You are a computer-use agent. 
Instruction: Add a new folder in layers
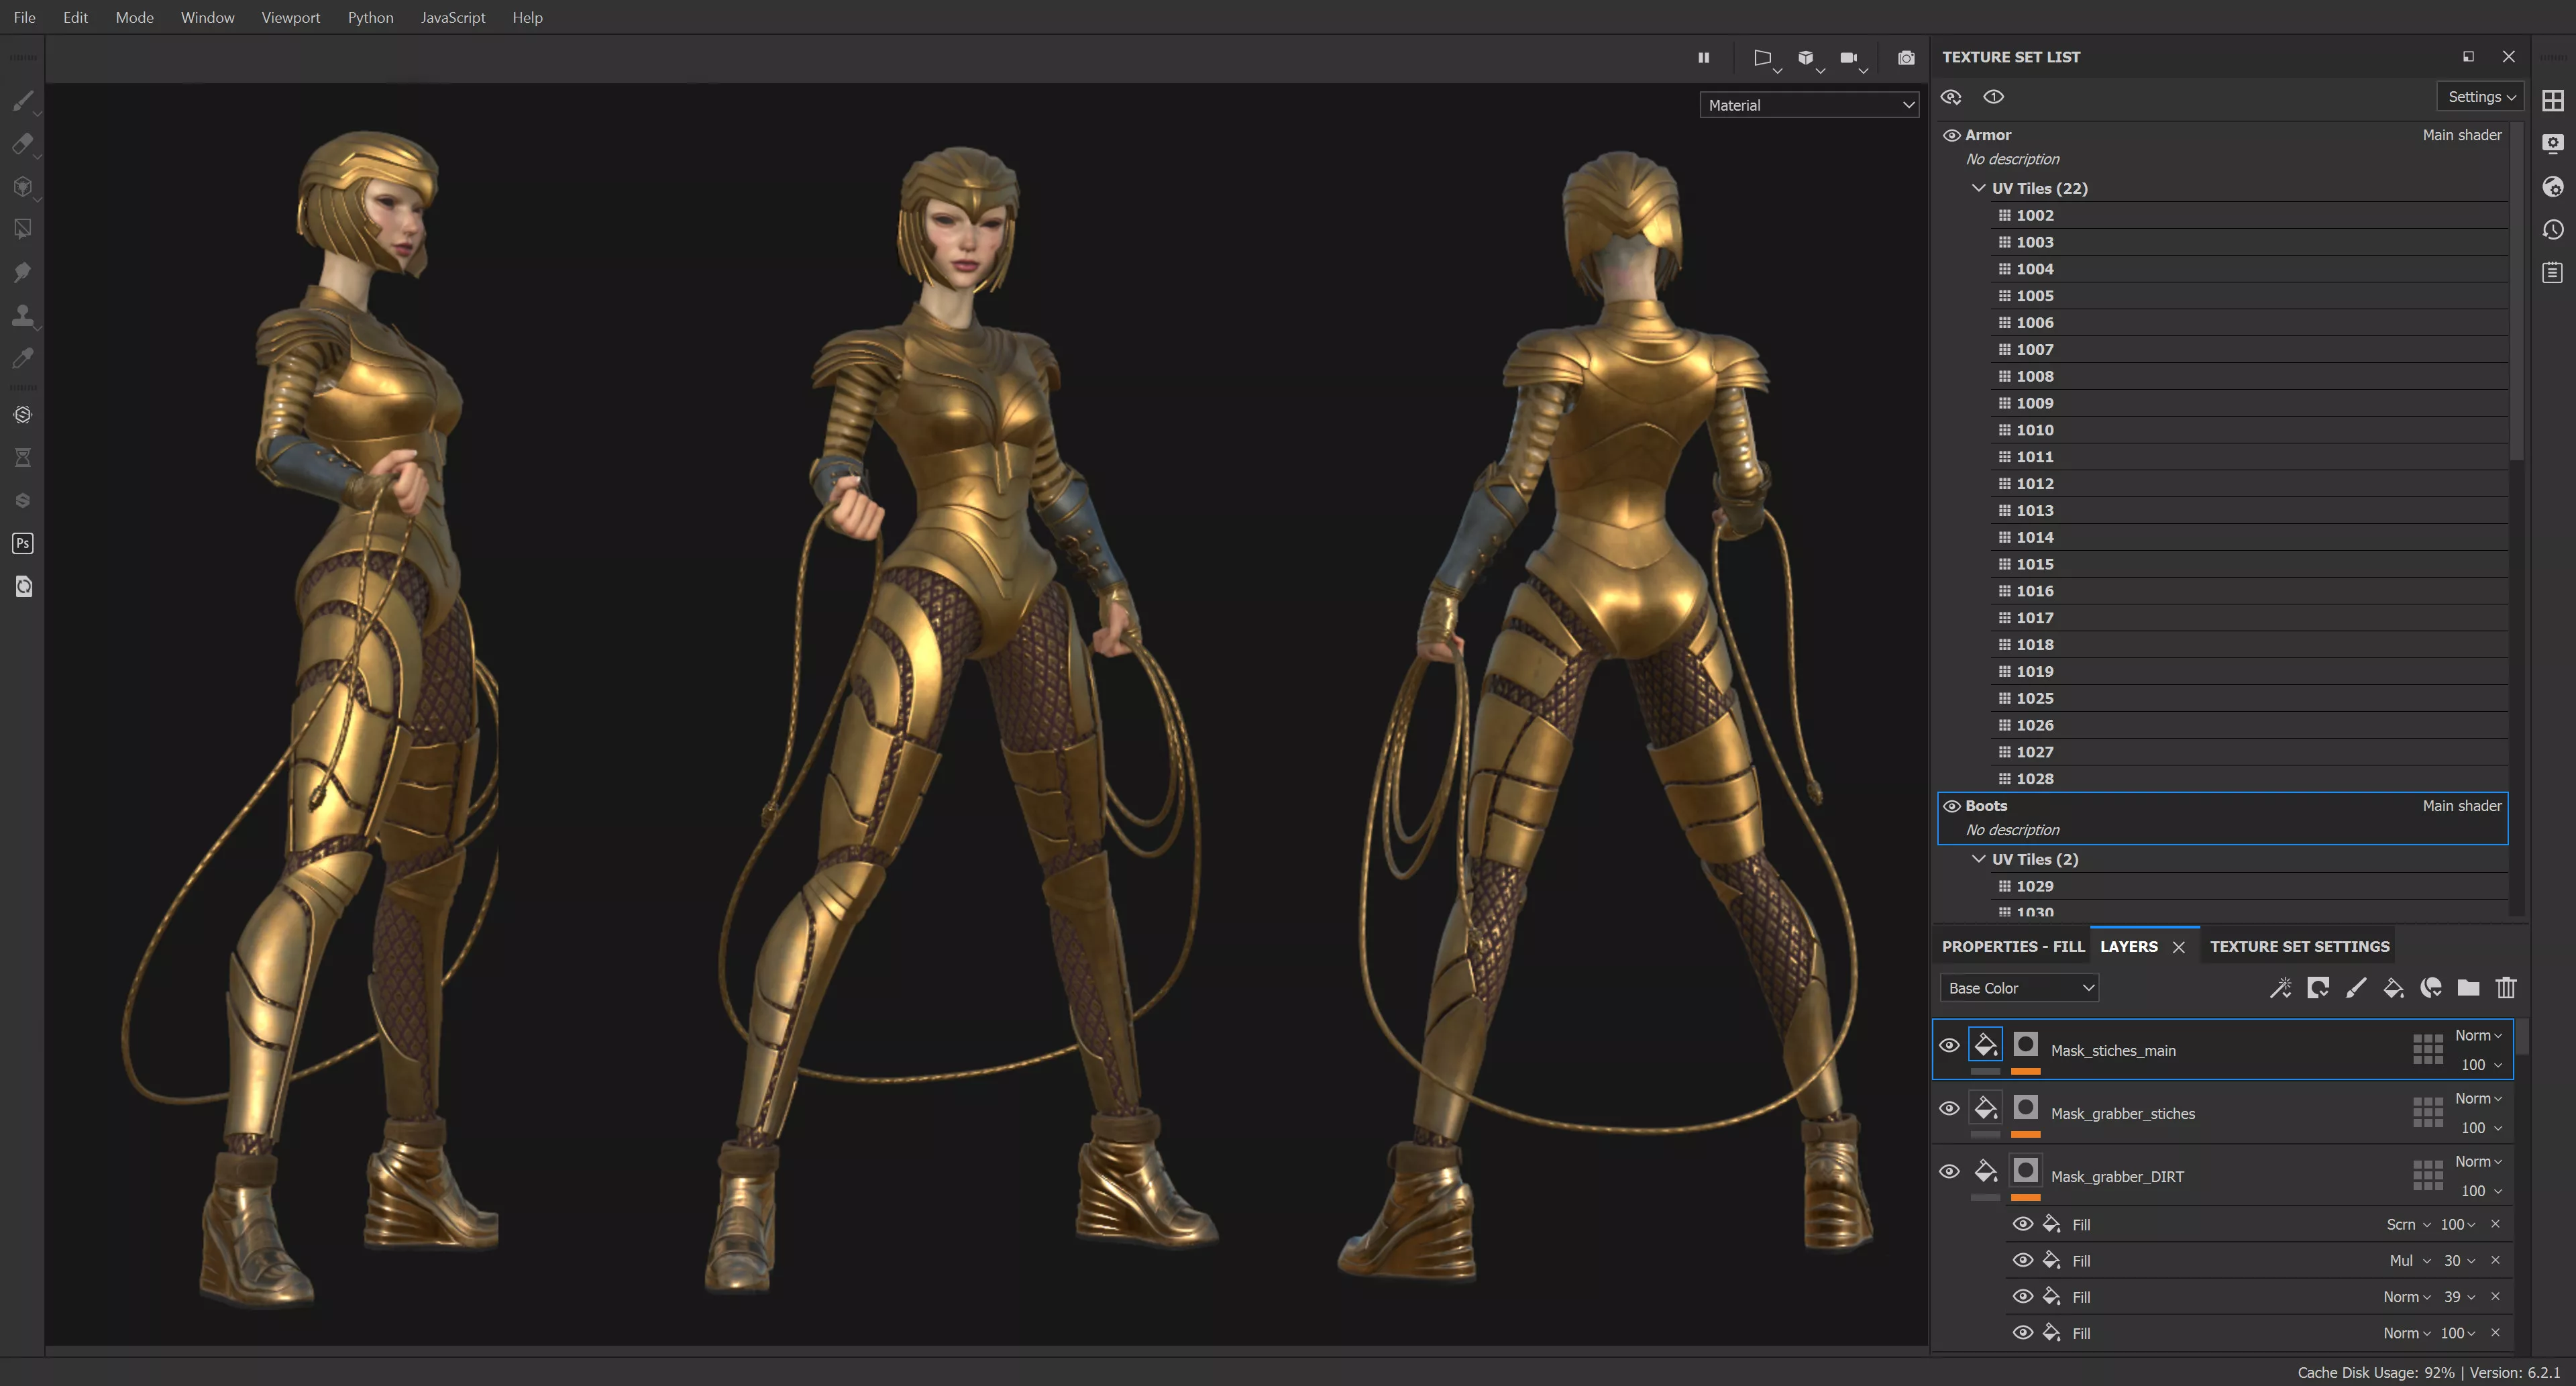tap(2468, 988)
